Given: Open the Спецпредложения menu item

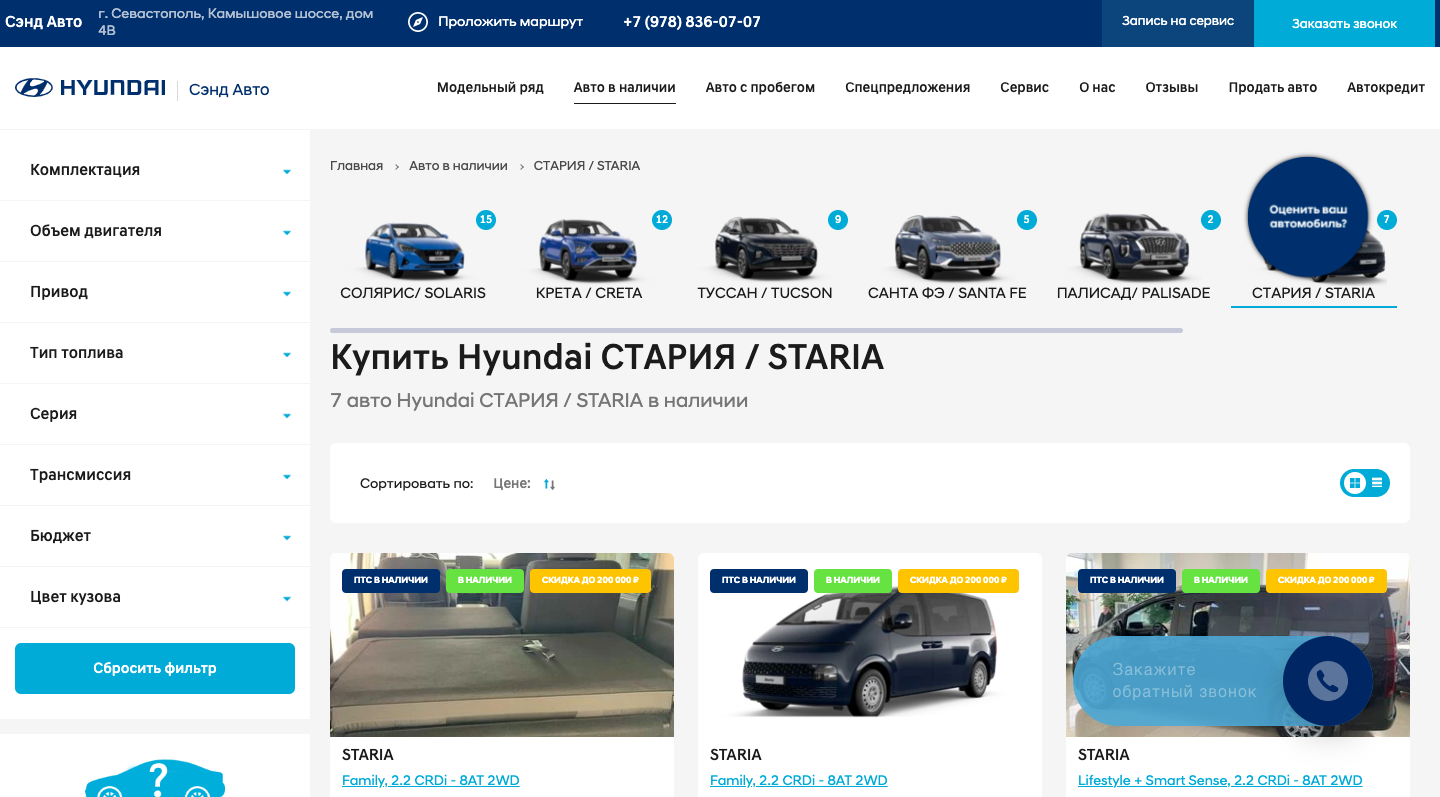Looking at the screenshot, I should click(907, 88).
